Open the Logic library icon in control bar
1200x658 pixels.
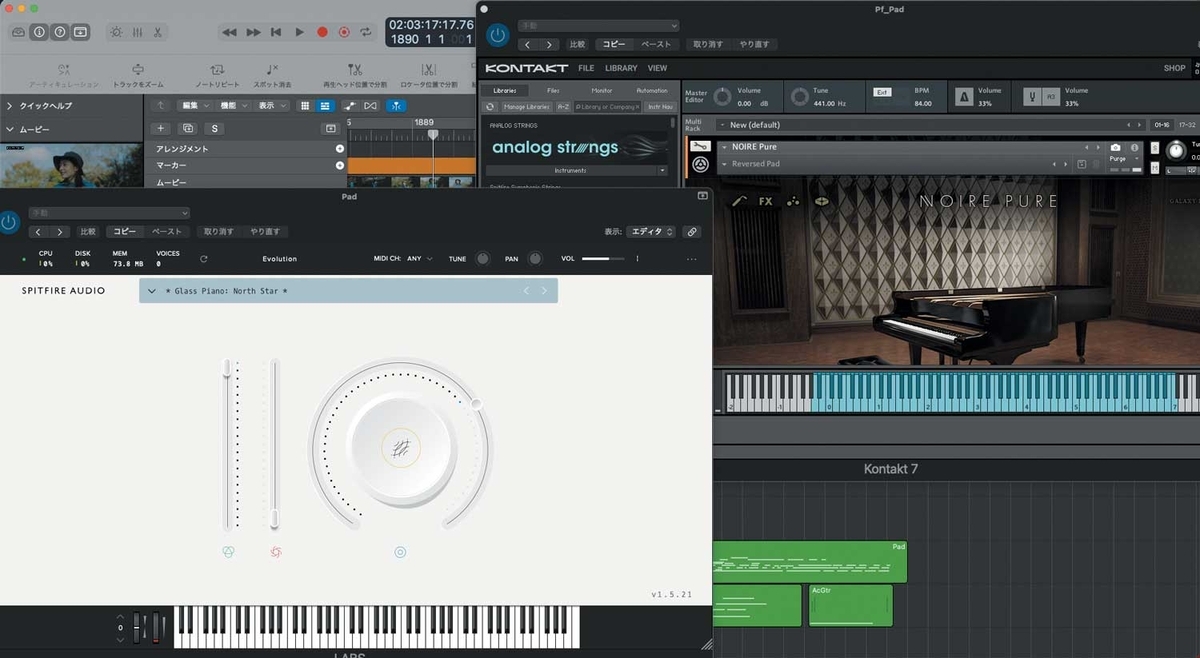pos(18,32)
